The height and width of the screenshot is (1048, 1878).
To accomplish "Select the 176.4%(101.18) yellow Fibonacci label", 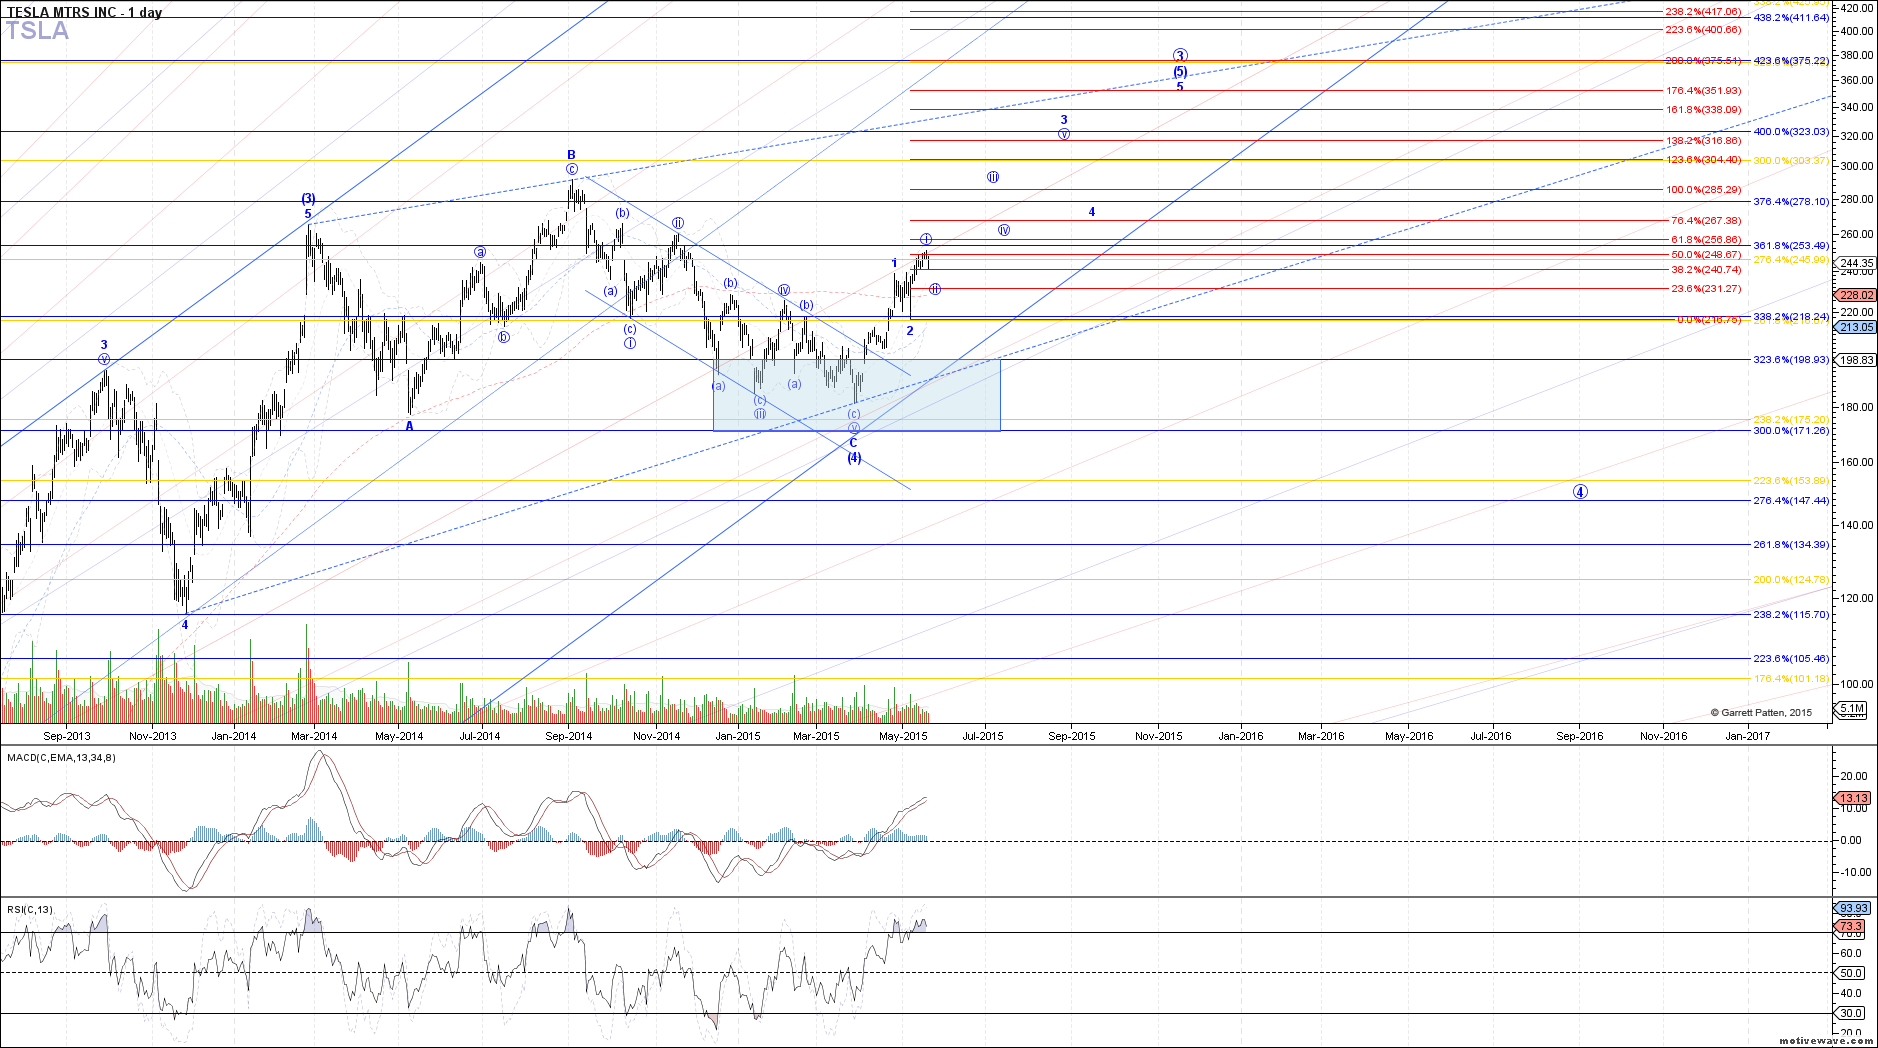I will pos(1791,679).
